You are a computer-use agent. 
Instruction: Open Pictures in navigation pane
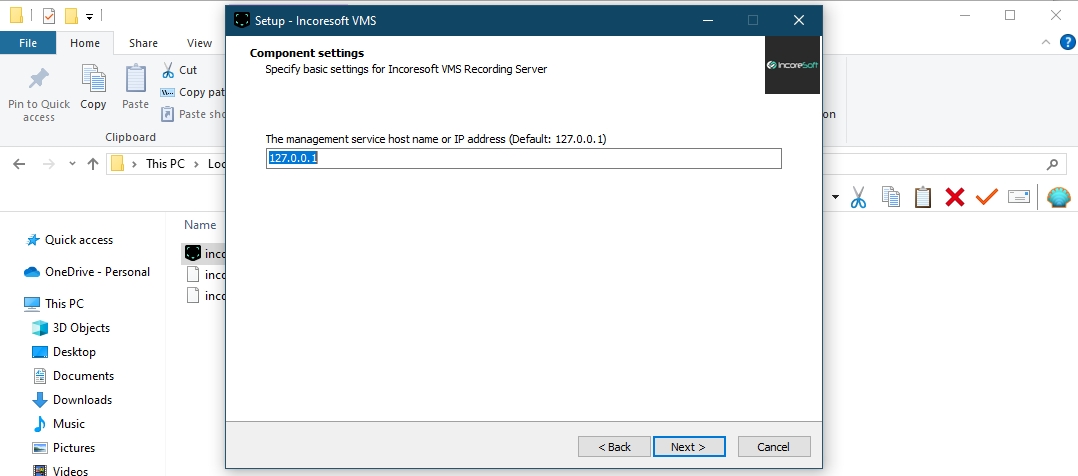(x=64, y=448)
